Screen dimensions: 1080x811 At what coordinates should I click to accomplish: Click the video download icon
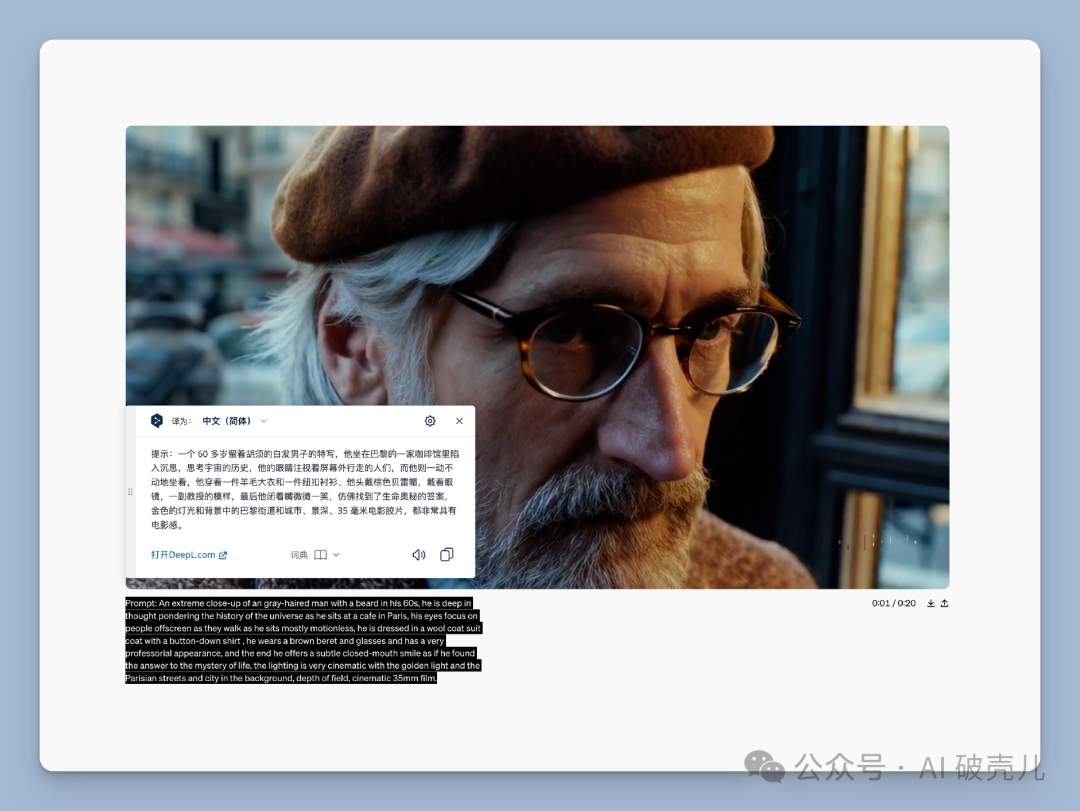(x=931, y=603)
